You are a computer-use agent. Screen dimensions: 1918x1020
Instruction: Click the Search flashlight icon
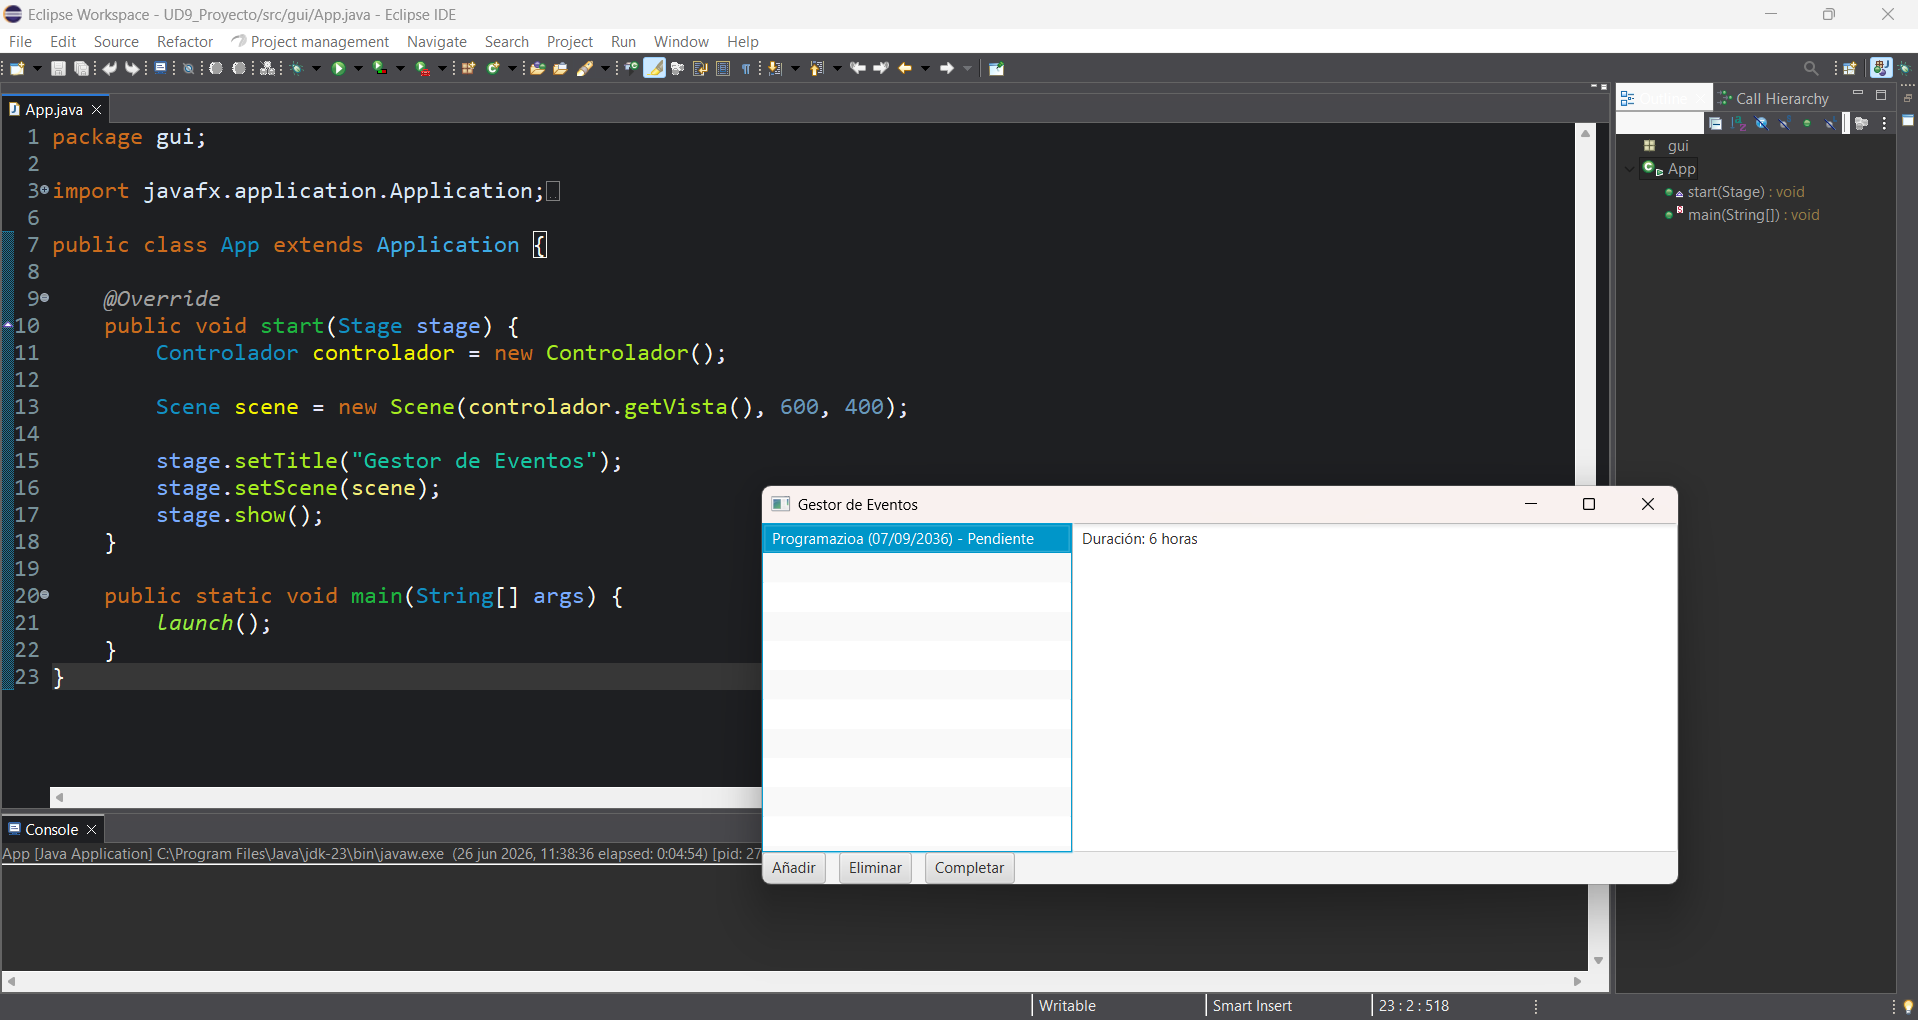[x=585, y=68]
